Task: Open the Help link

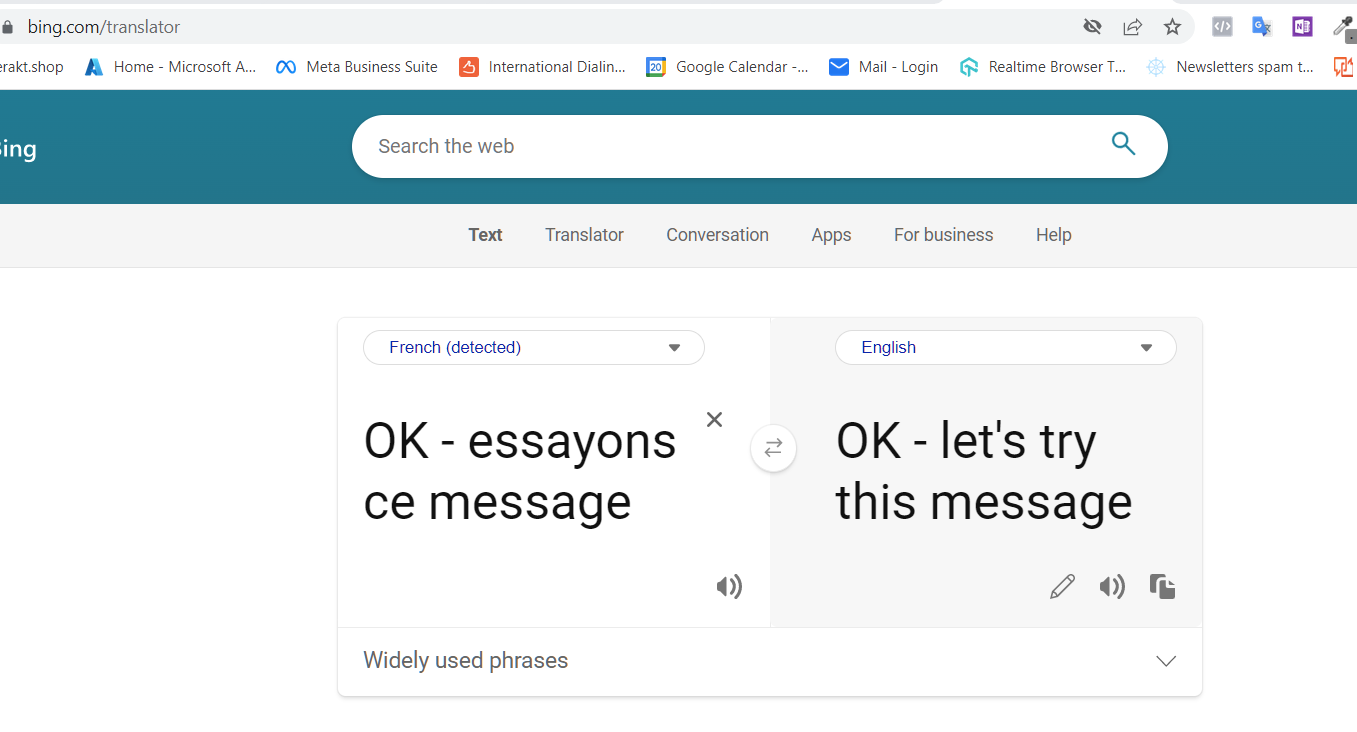Action: point(1053,235)
